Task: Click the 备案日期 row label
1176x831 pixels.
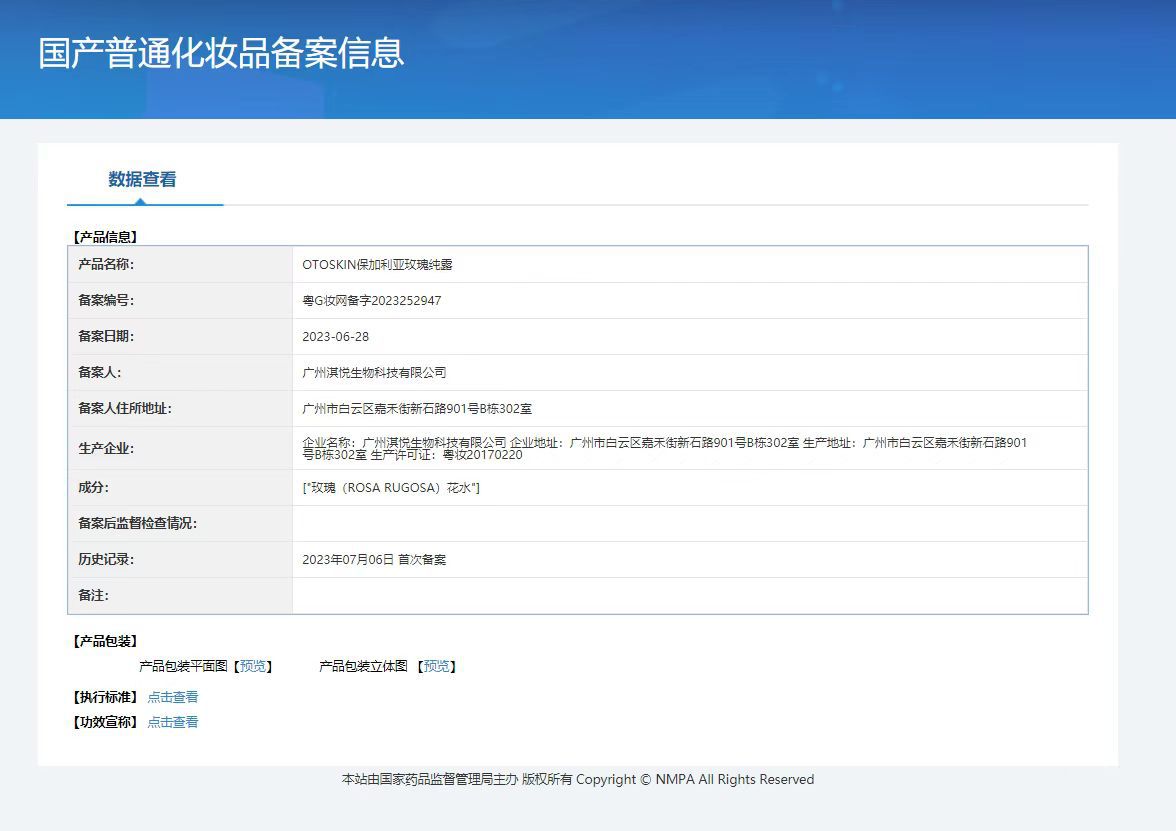Action: pyautogui.click(x=106, y=336)
